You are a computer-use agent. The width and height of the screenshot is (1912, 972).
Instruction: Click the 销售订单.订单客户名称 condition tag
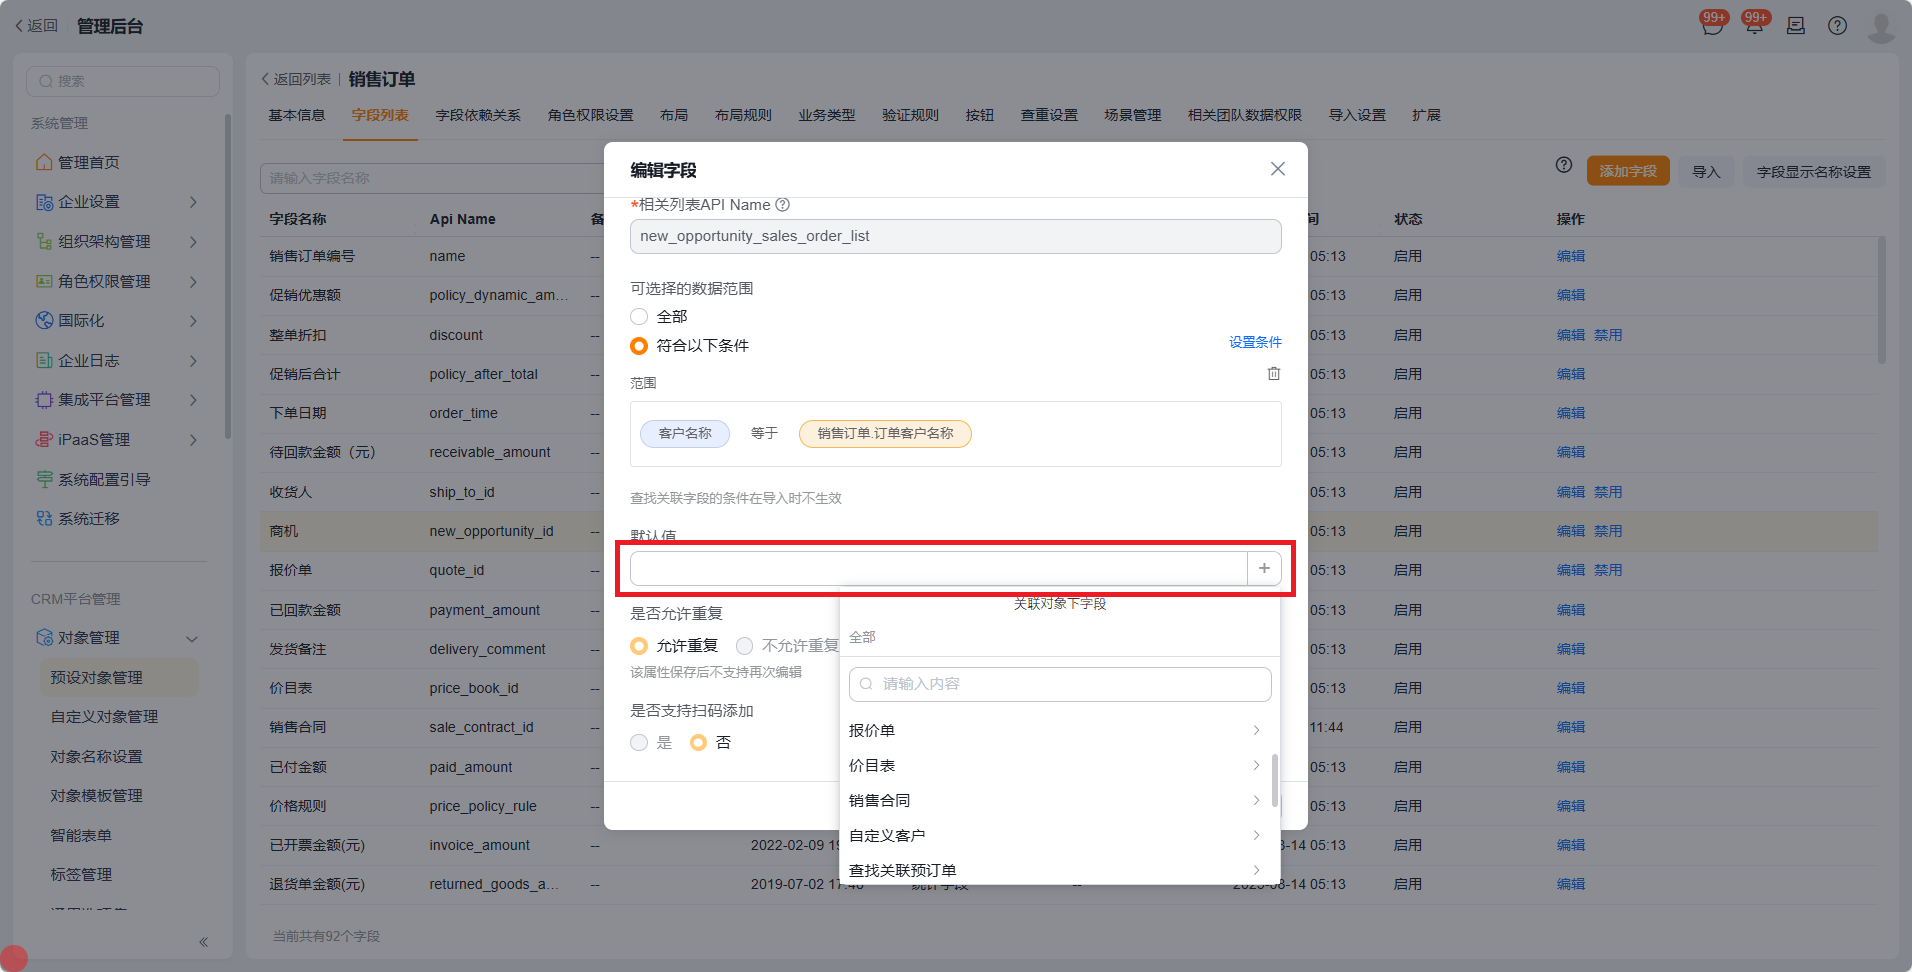[x=885, y=433]
